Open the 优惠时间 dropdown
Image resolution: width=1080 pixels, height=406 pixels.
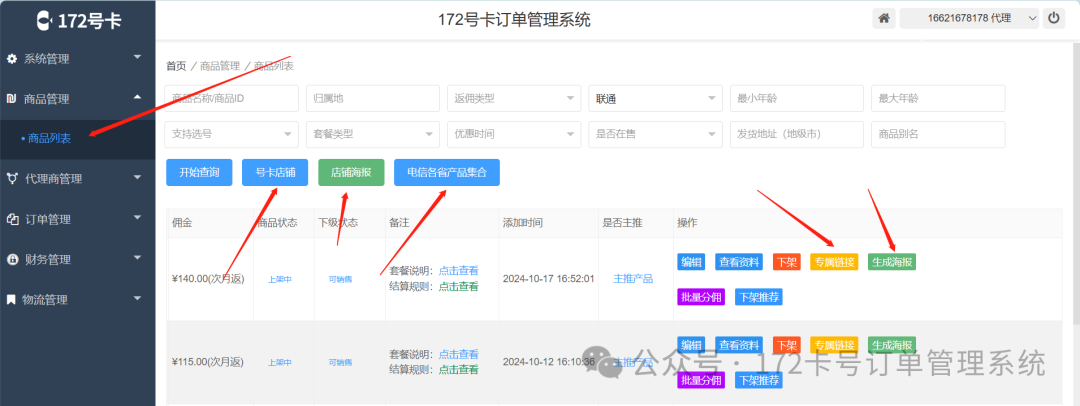(x=514, y=134)
